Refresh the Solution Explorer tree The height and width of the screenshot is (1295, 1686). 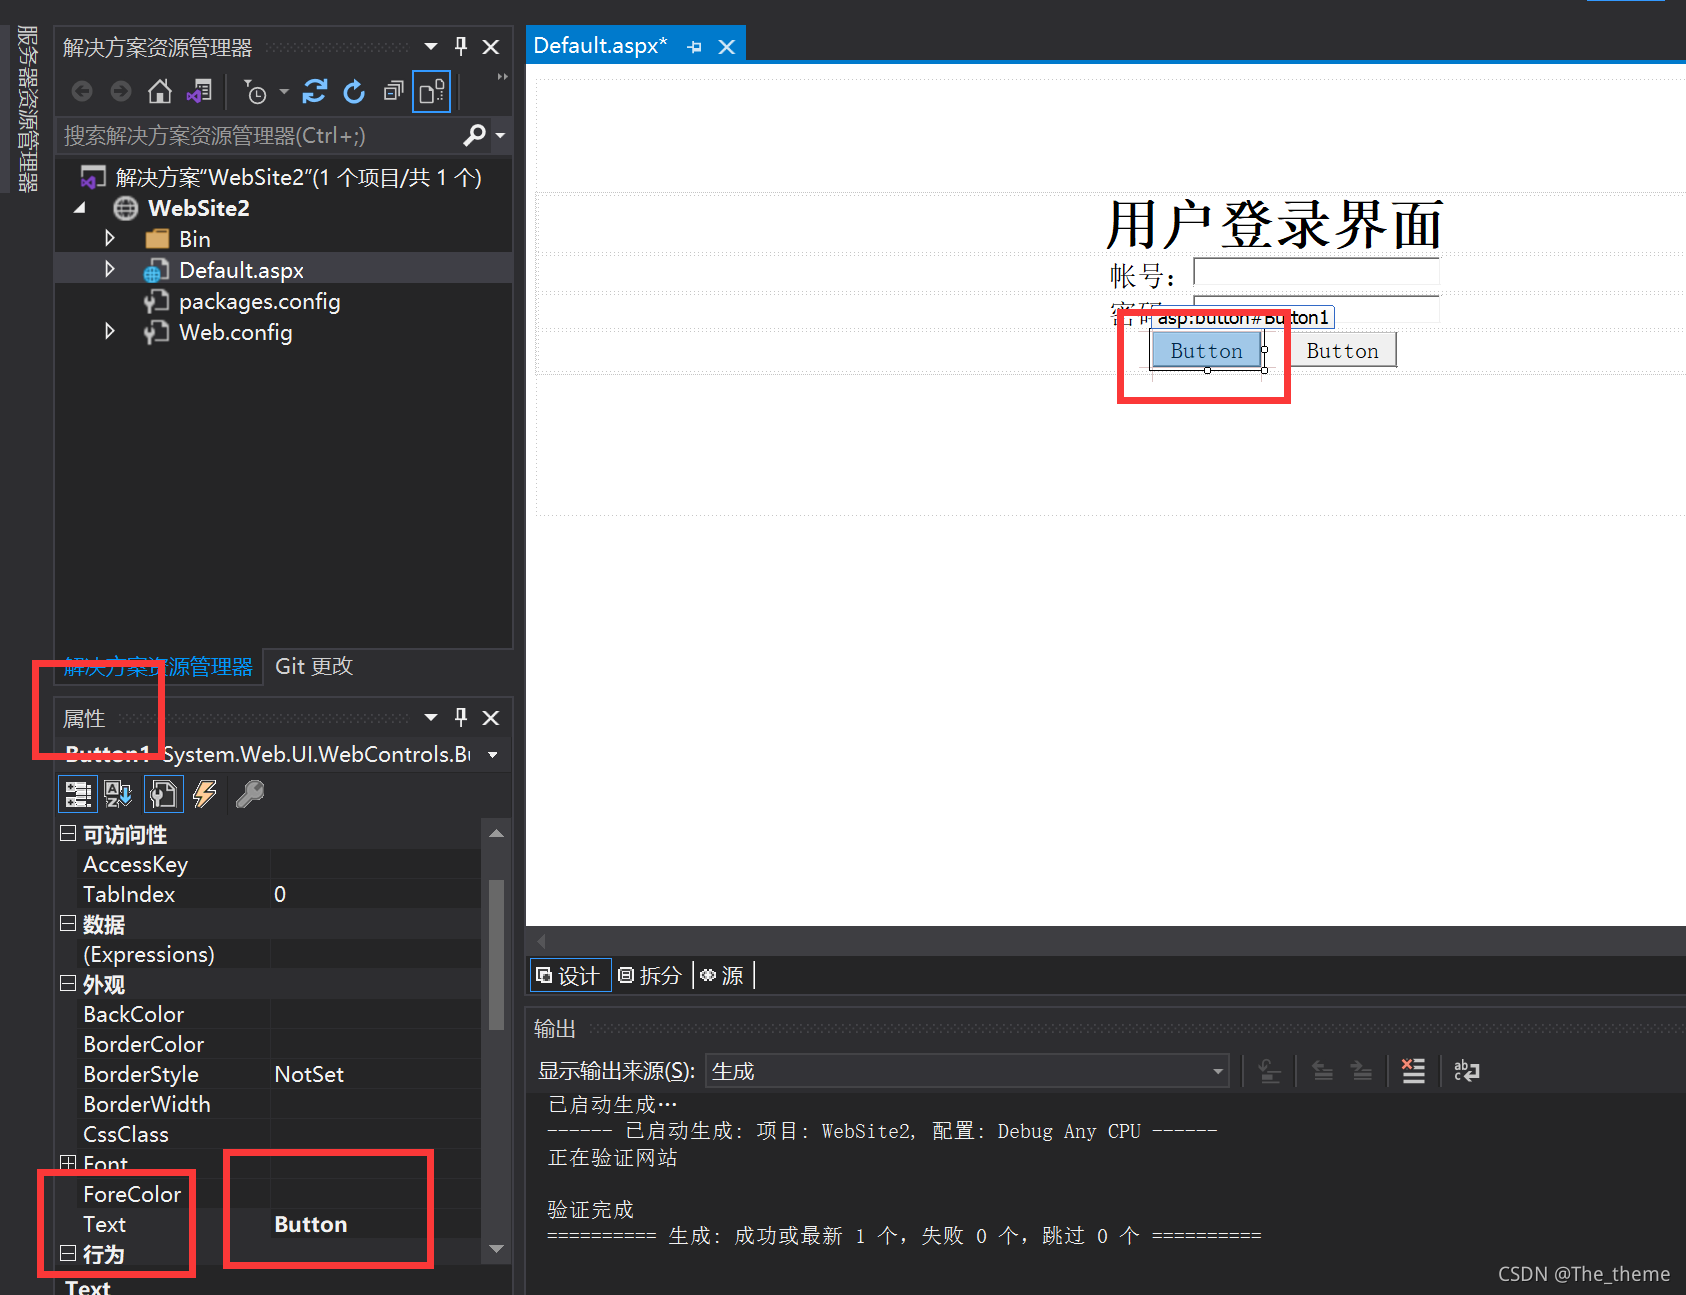[354, 92]
